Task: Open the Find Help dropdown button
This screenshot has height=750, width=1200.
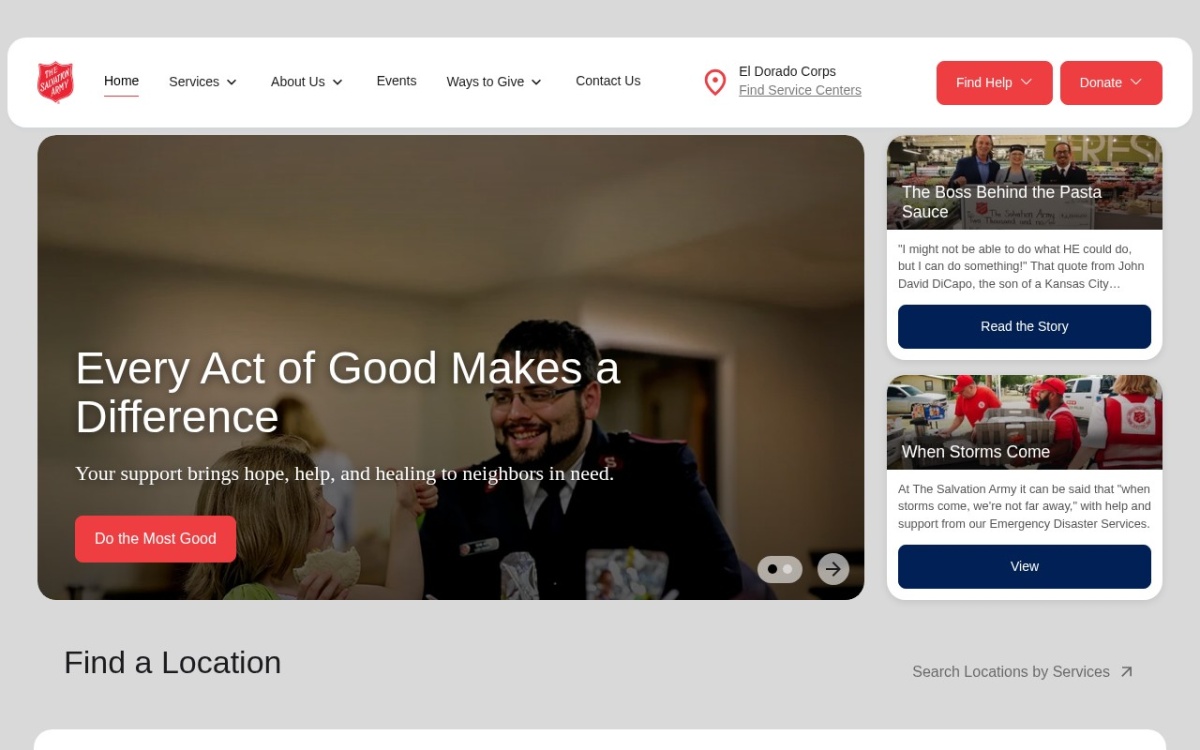Action: coord(994,83)
